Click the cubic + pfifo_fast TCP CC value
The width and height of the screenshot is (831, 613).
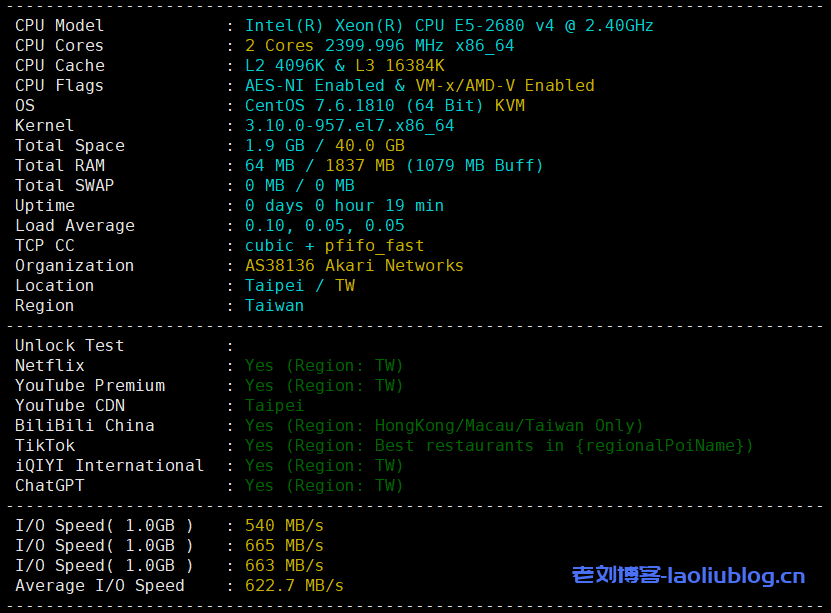pyautogui.click(x=334, y=245)
